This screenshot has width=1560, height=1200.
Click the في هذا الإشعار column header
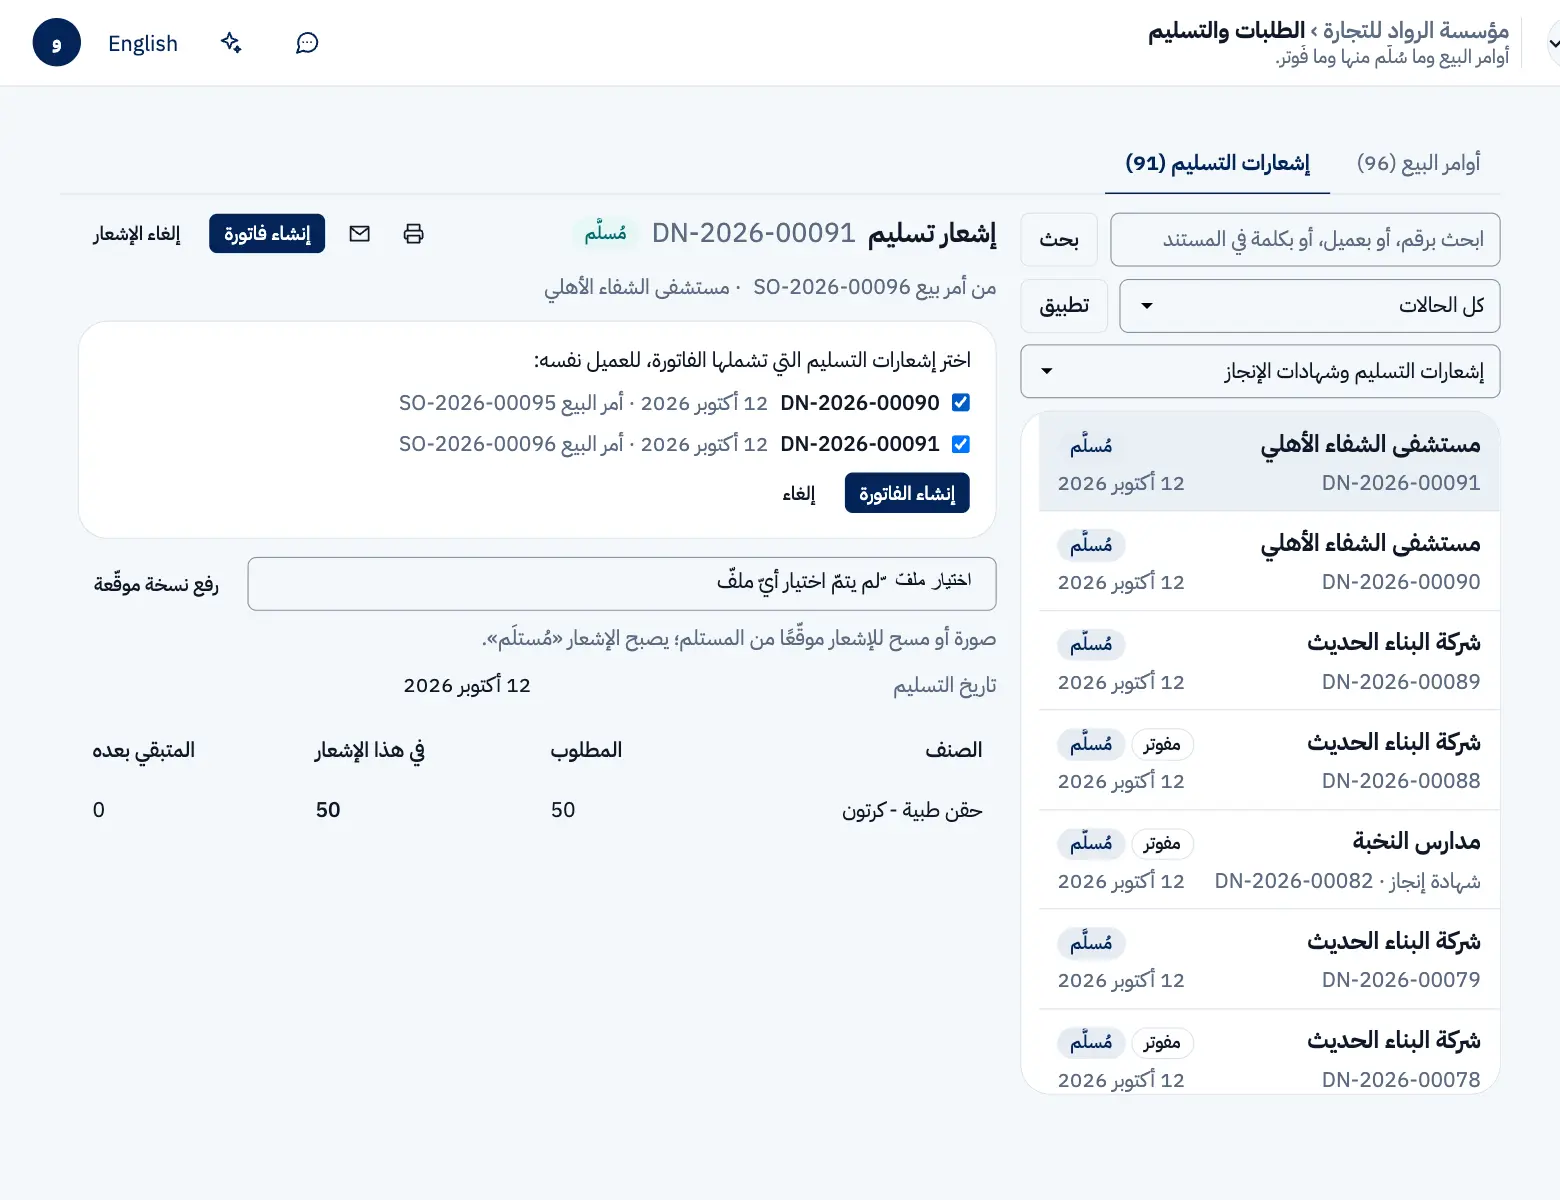(370, 750)
